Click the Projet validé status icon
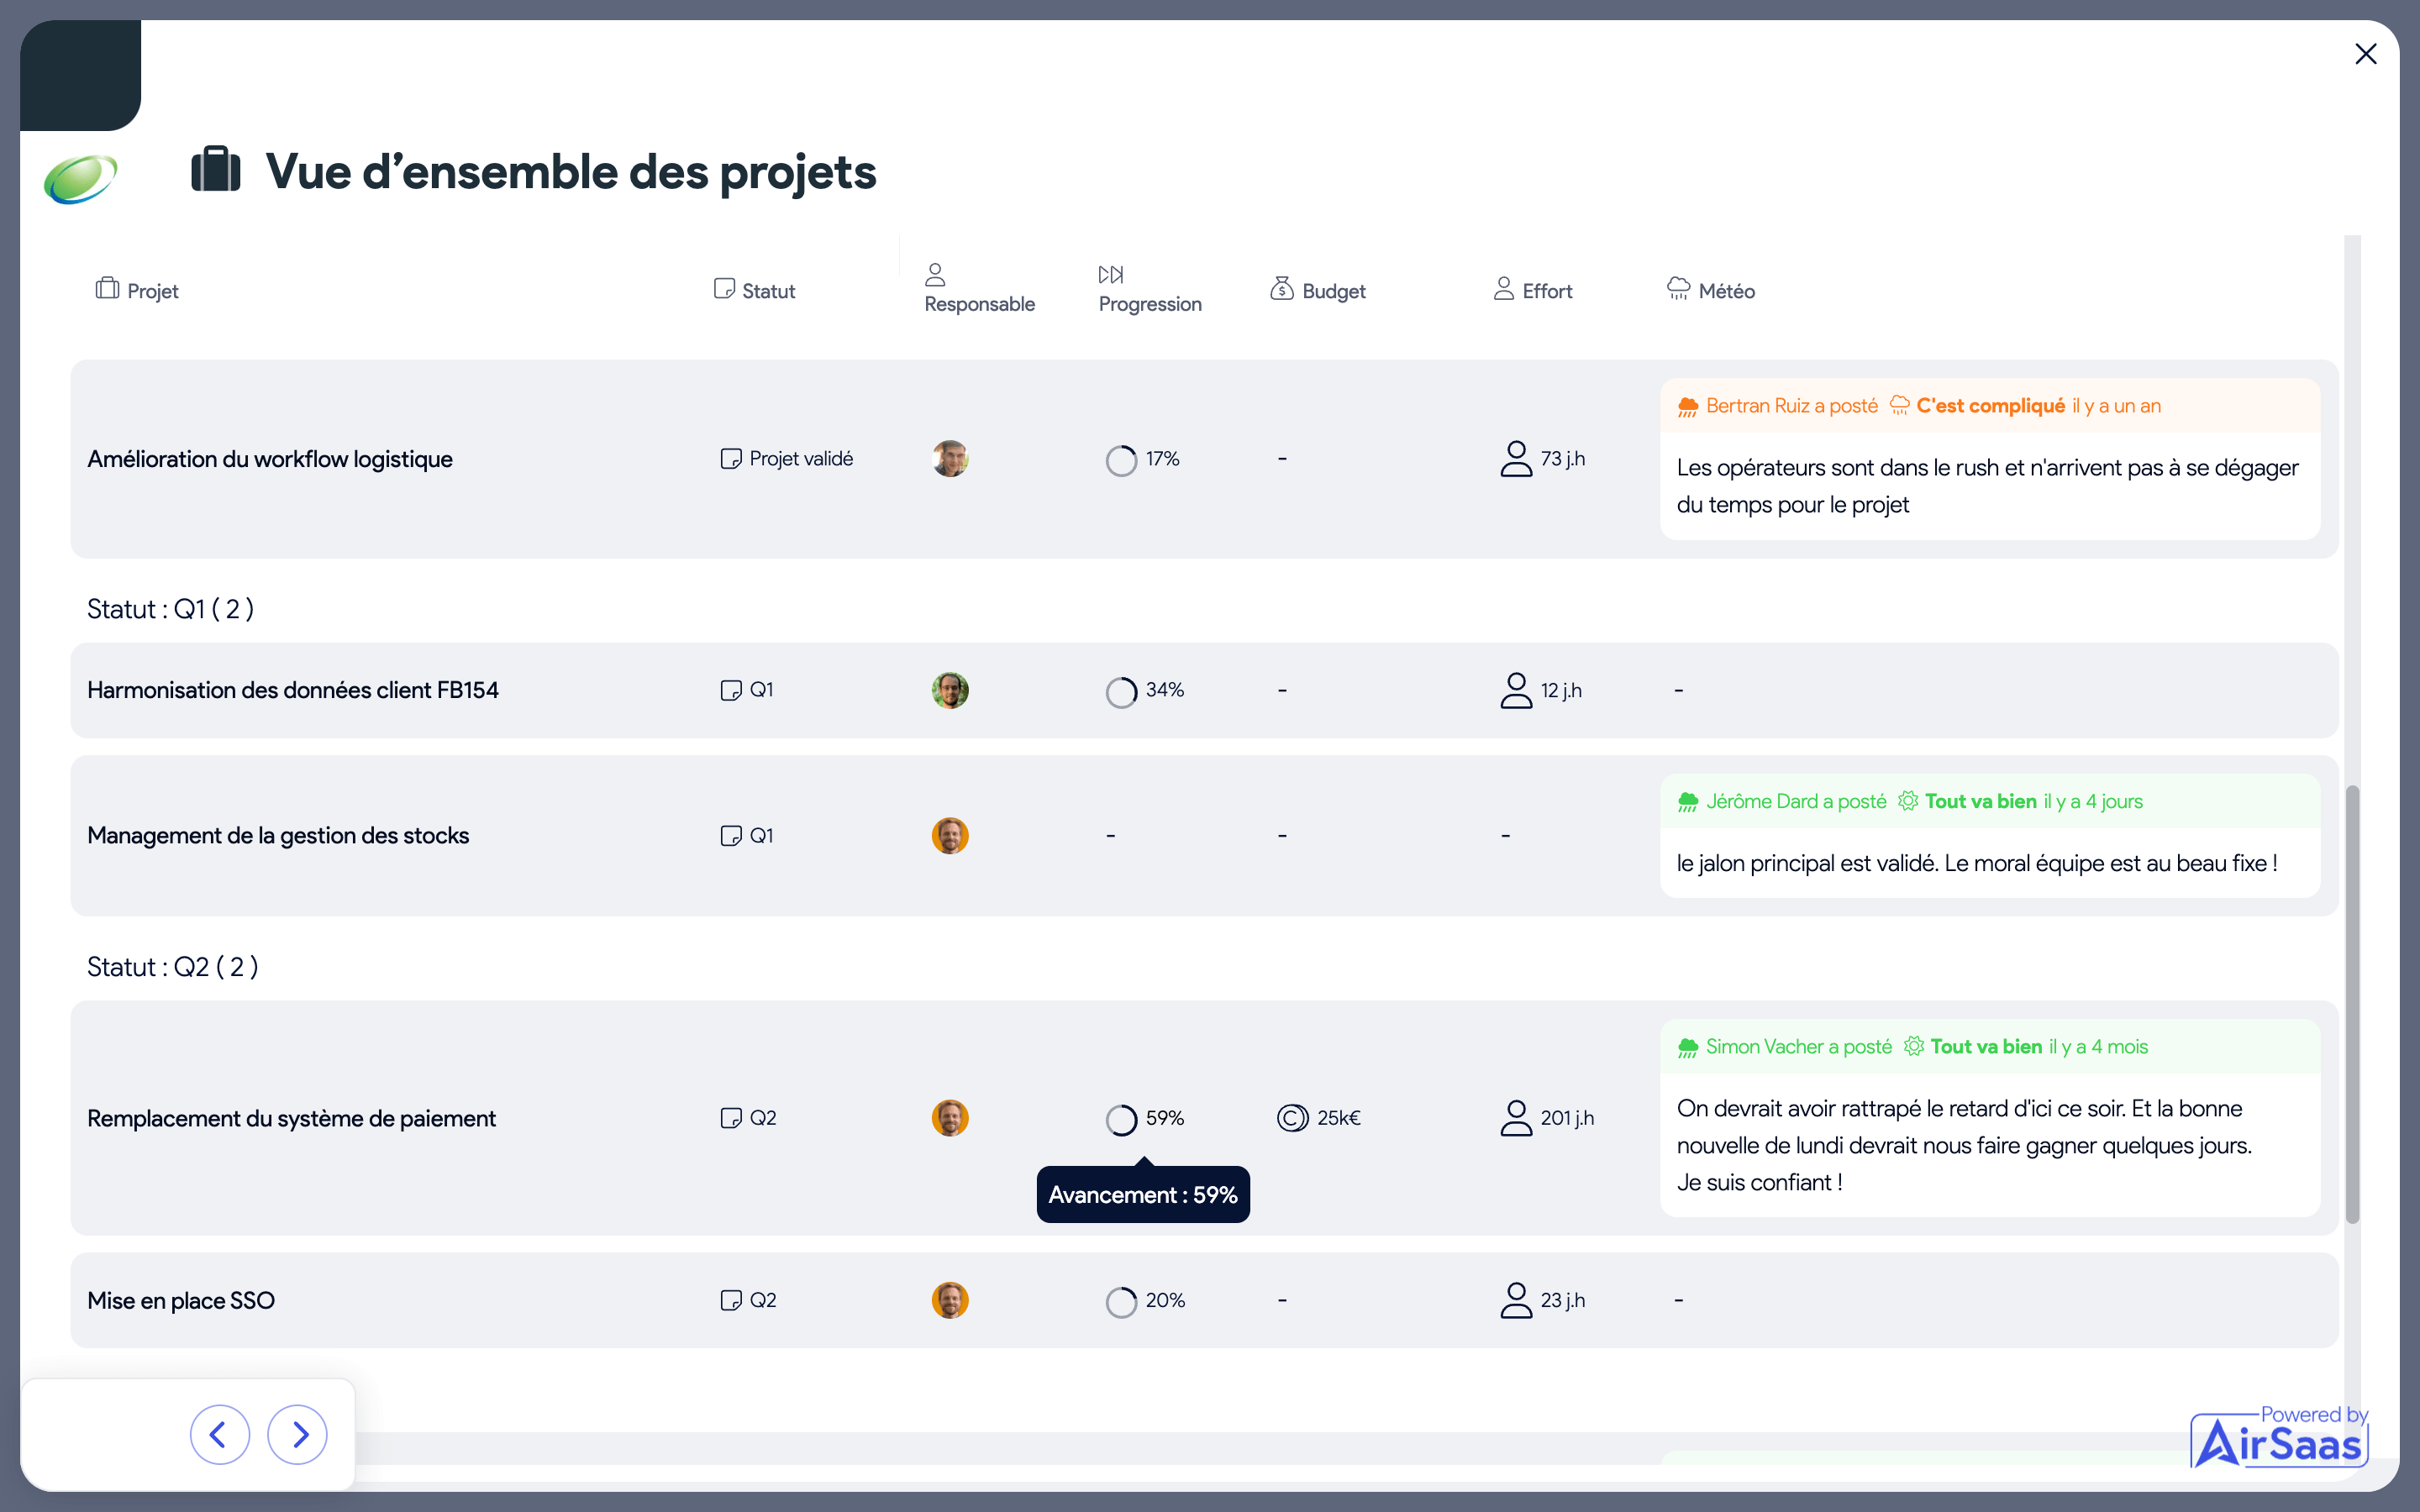 tap(731, 459)
